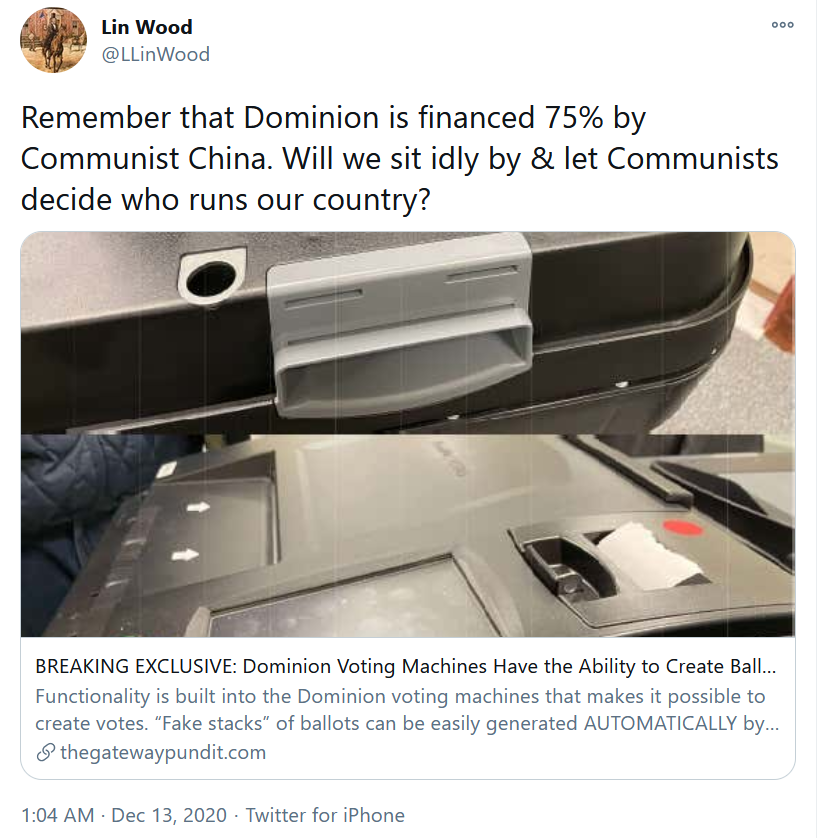Click the article description starting with Functionality
Viewport: 817px width, 838px height.
point(407,710)
